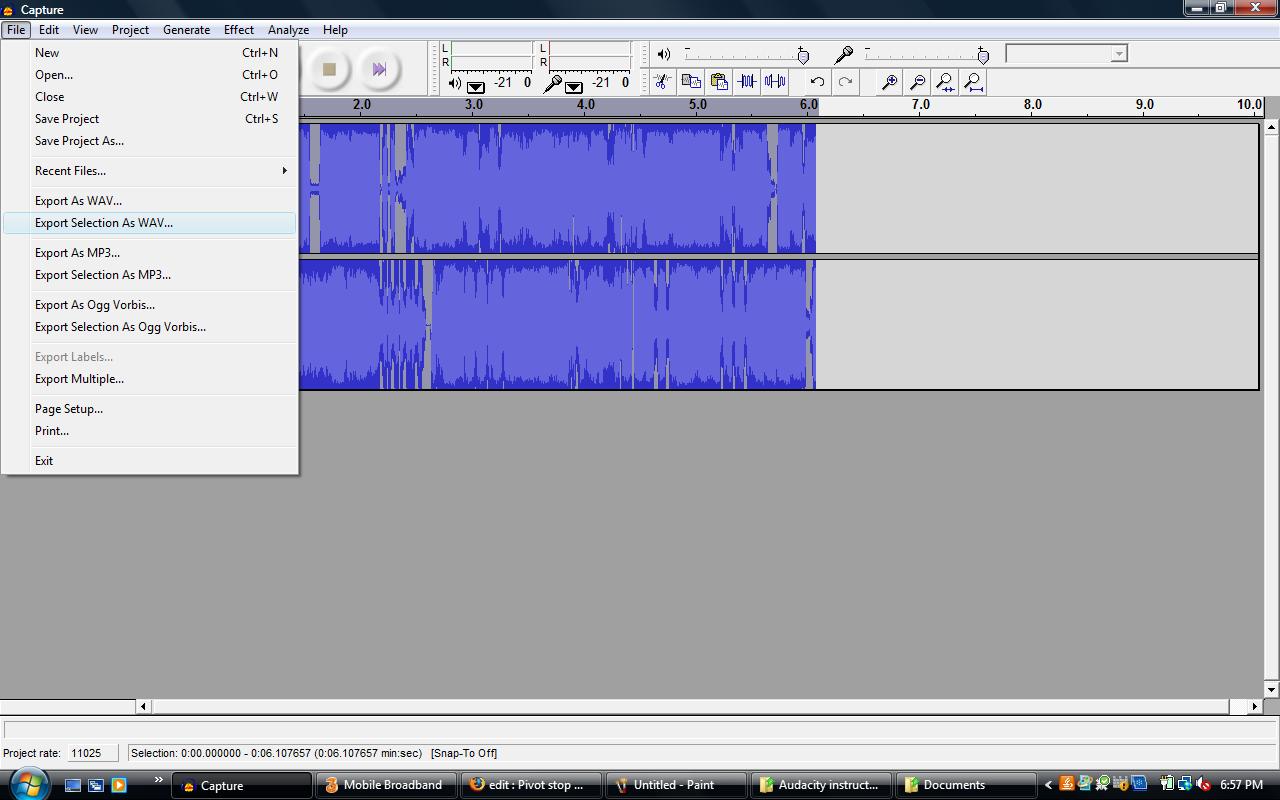Image resolution: width=1280 pixels, height=800 pixels.
Task: Click the Trim outside selection icon
Action: click(747, 82)
